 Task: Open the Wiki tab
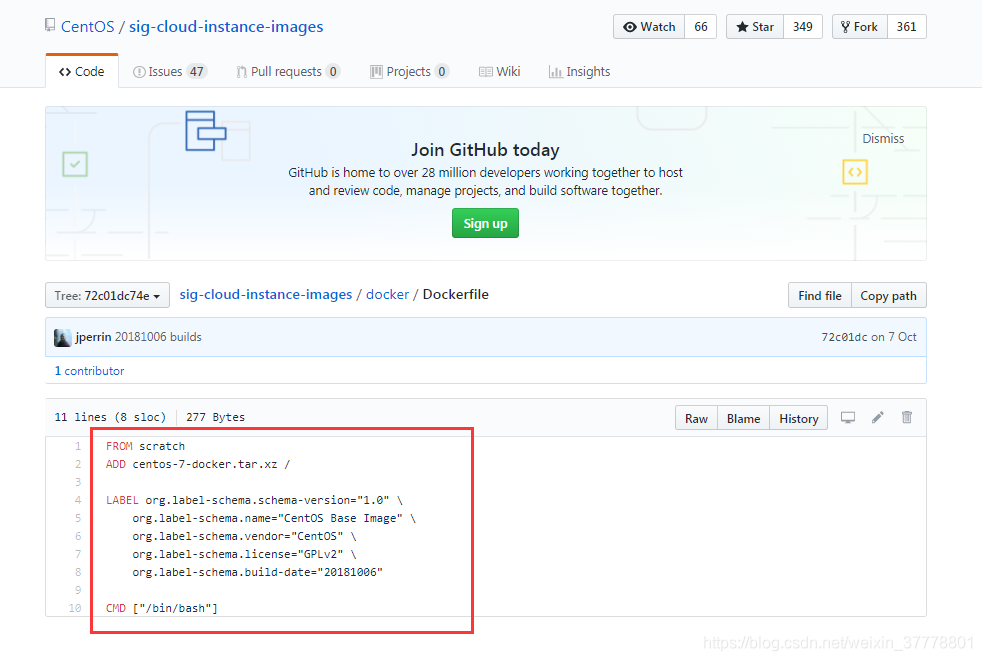500,71
